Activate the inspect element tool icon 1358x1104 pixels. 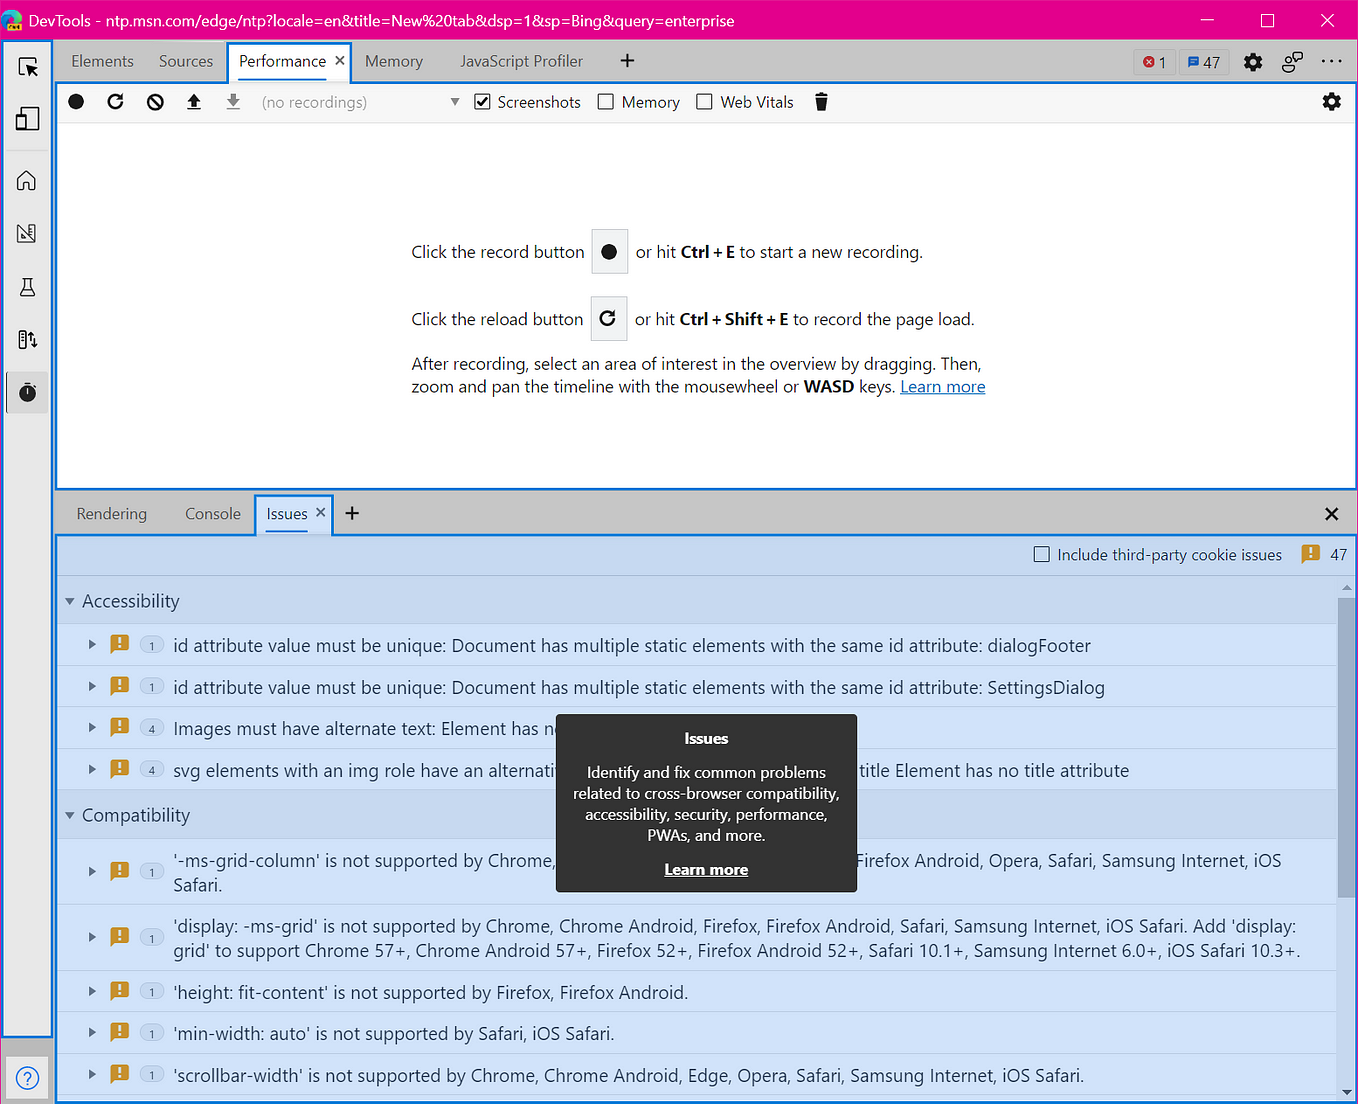pyautogui.click(x=28, y=67)
